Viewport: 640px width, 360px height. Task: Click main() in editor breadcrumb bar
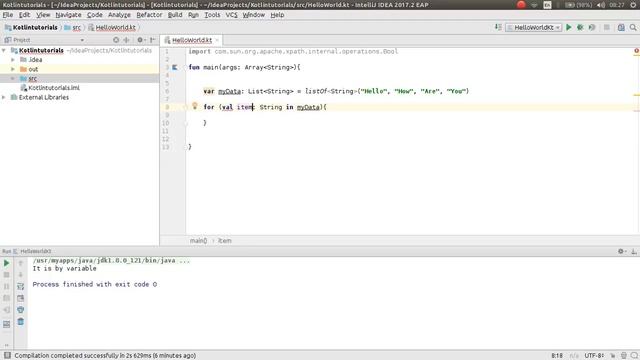[x=198, y=241]
